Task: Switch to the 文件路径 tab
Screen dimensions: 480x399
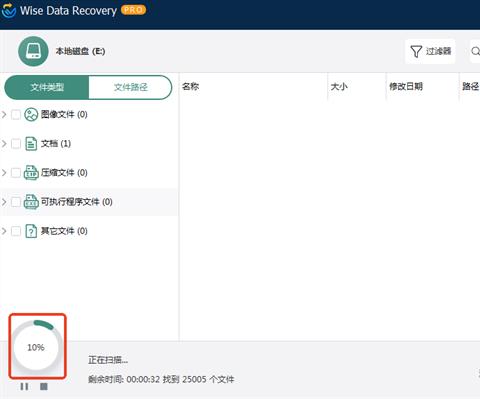Action: (130, 87)
